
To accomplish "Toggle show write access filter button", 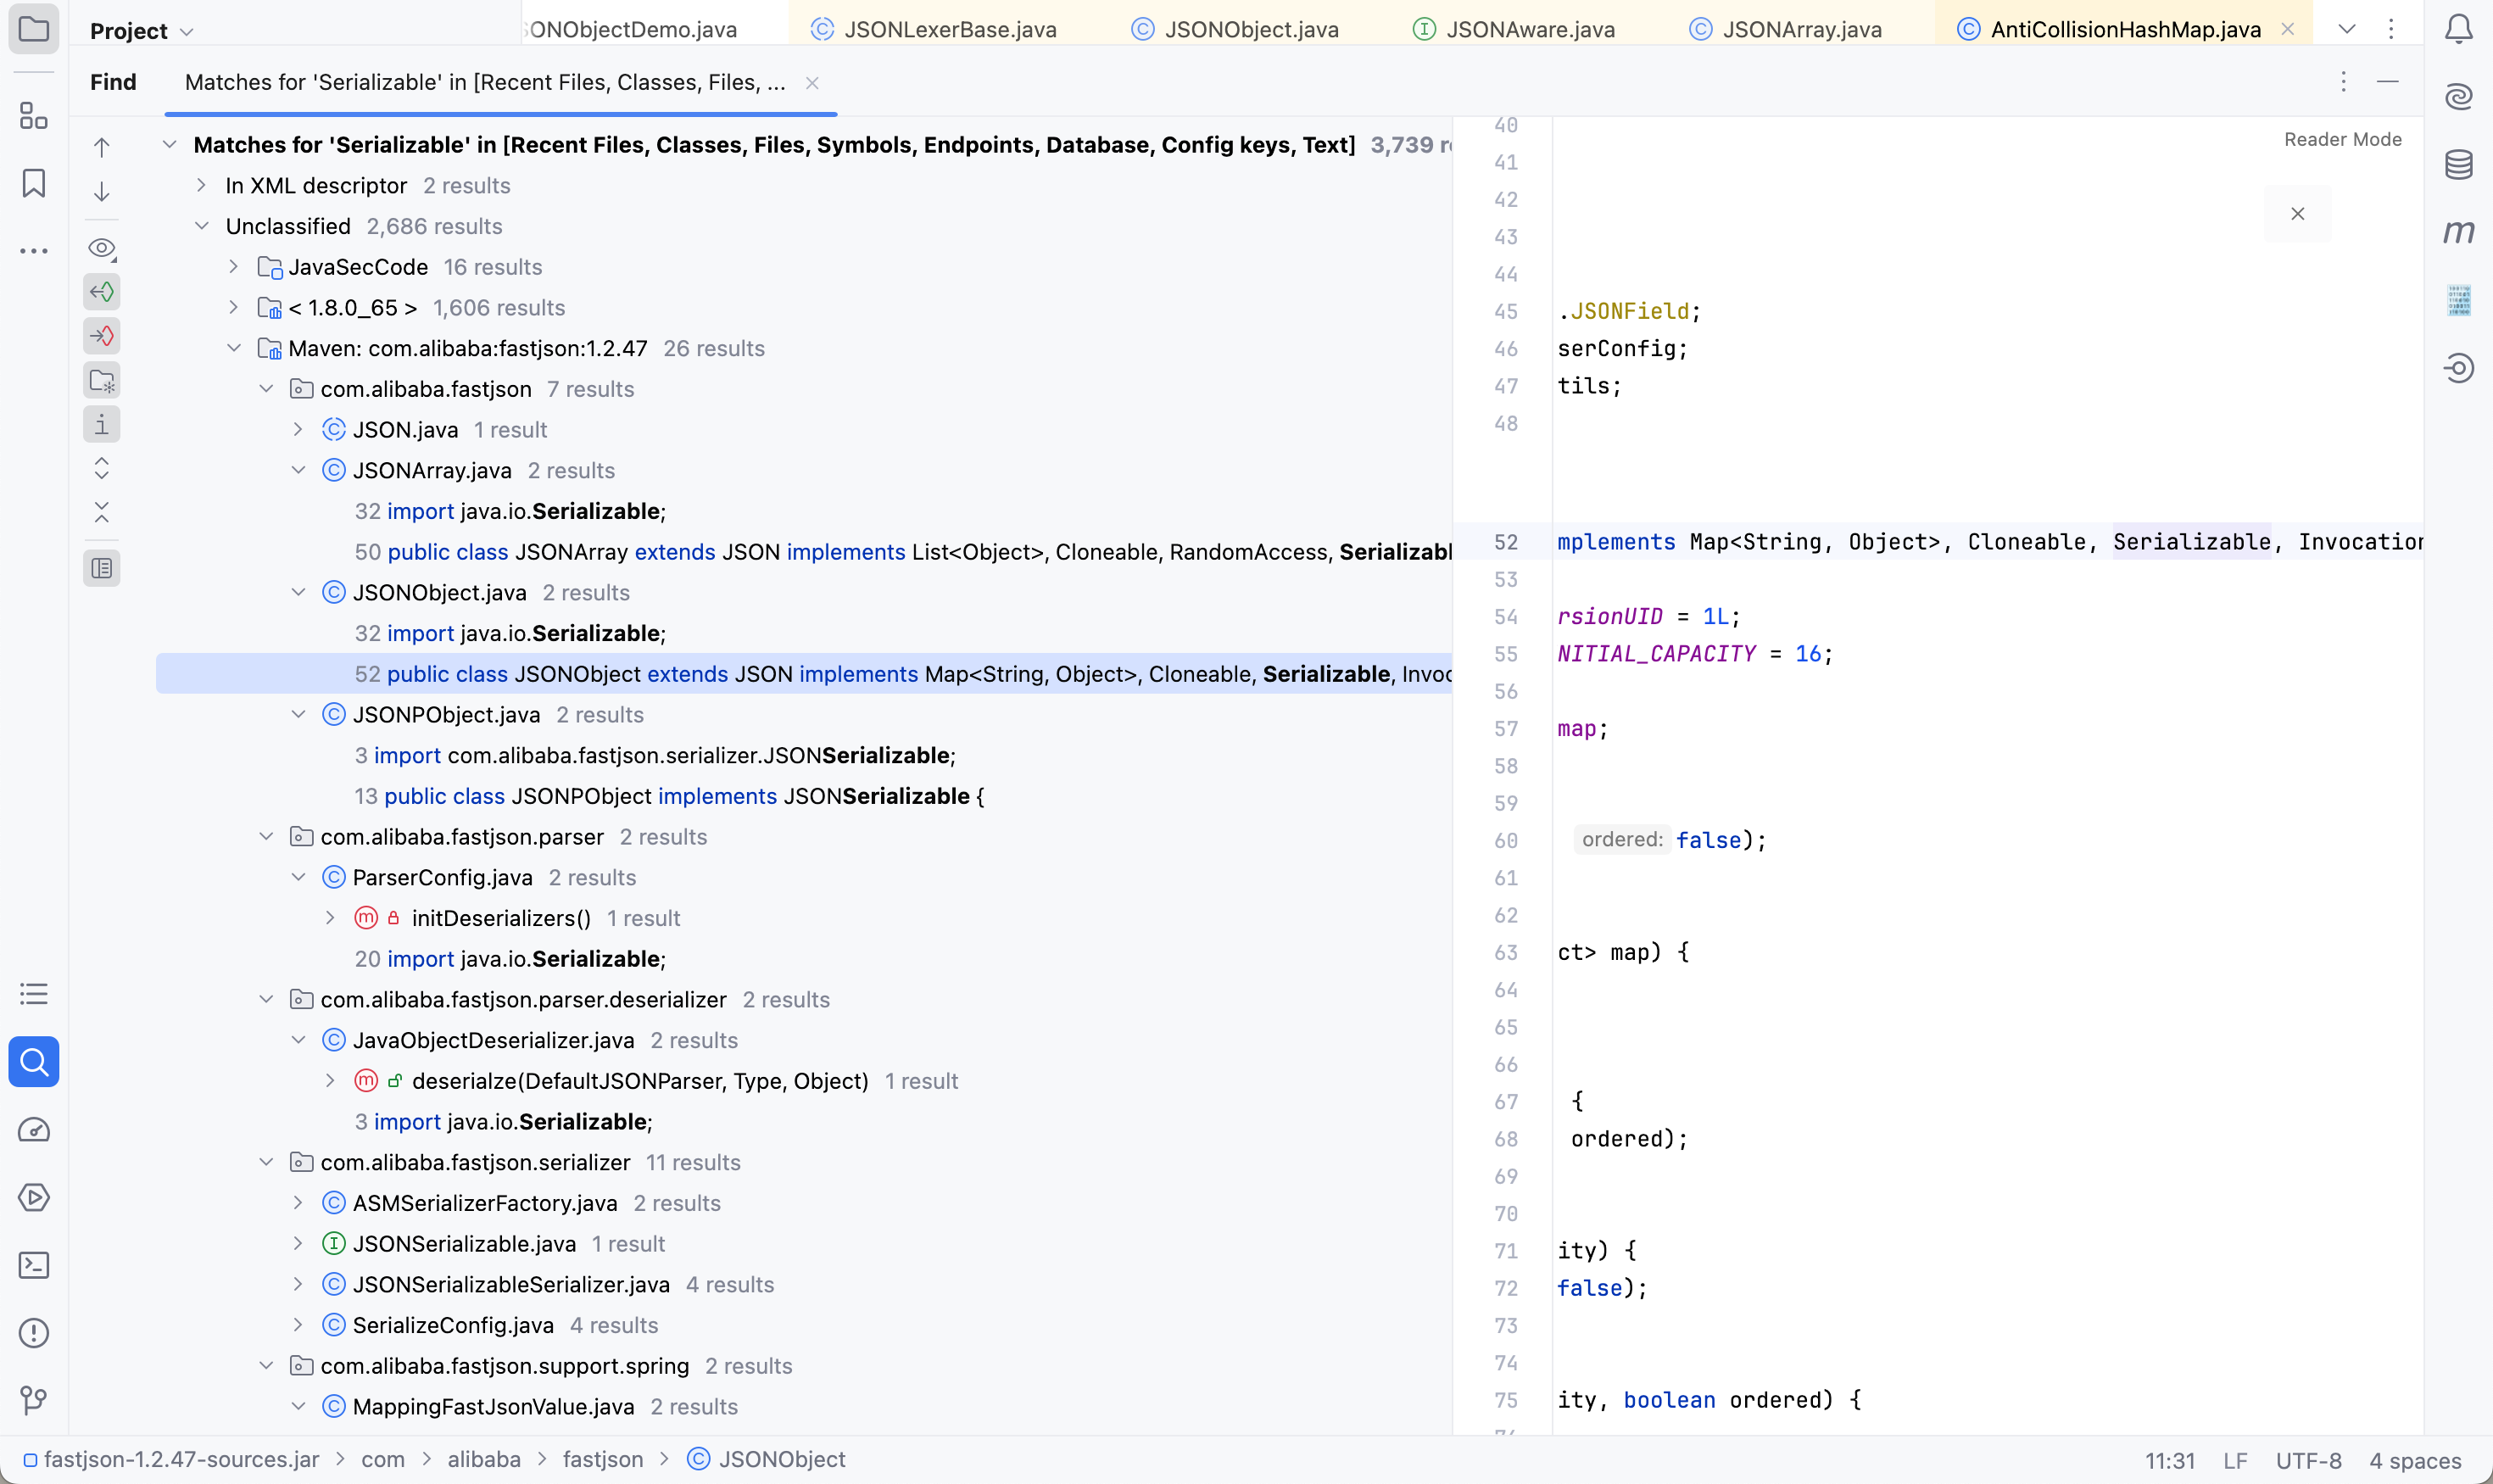I will pos(102,336).
